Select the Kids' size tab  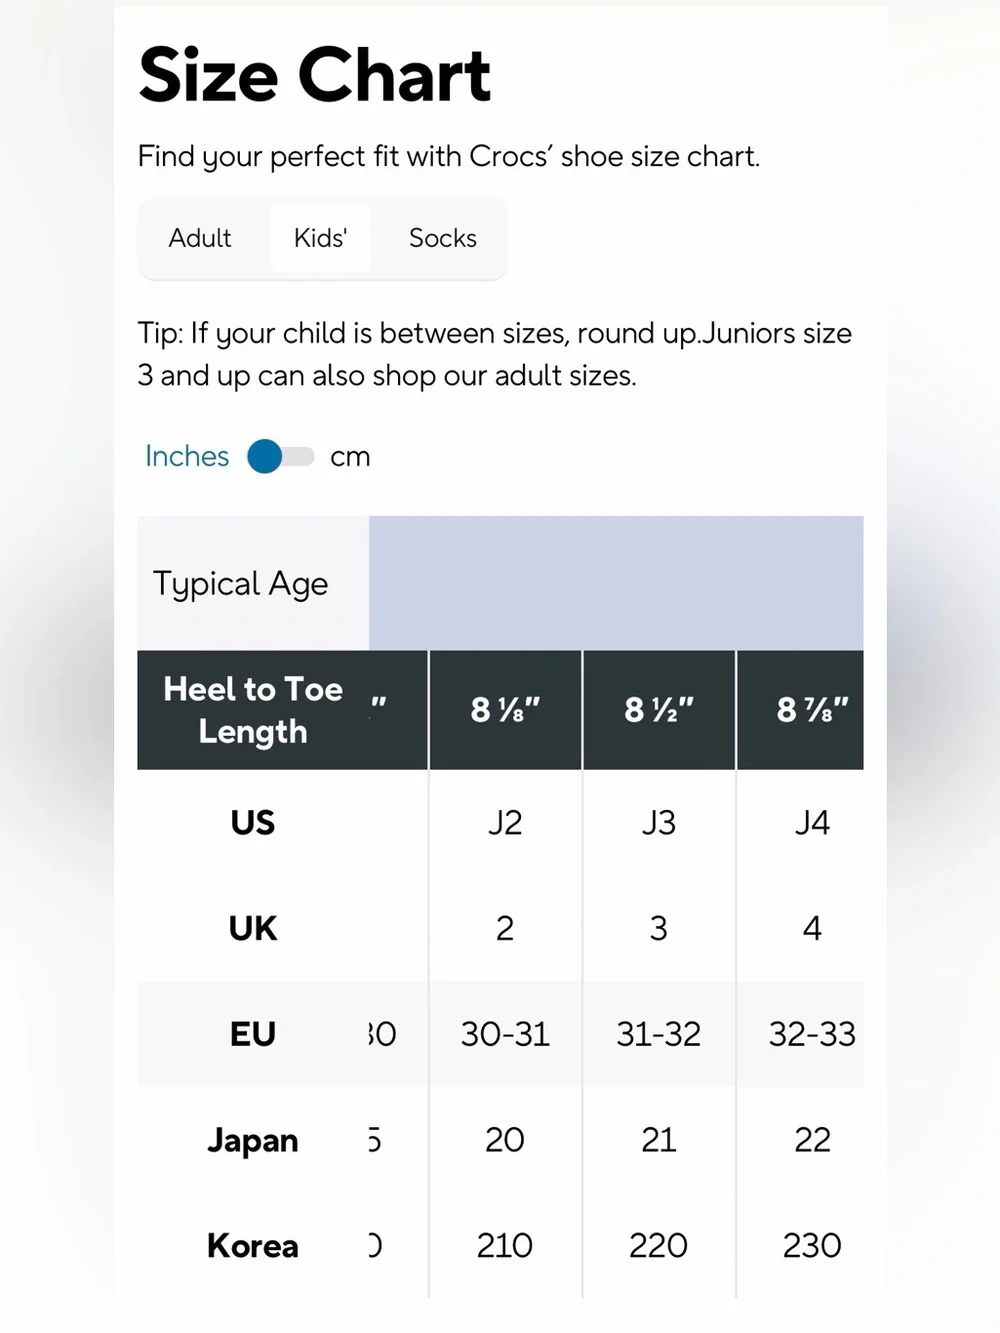(x=320, y=238)
